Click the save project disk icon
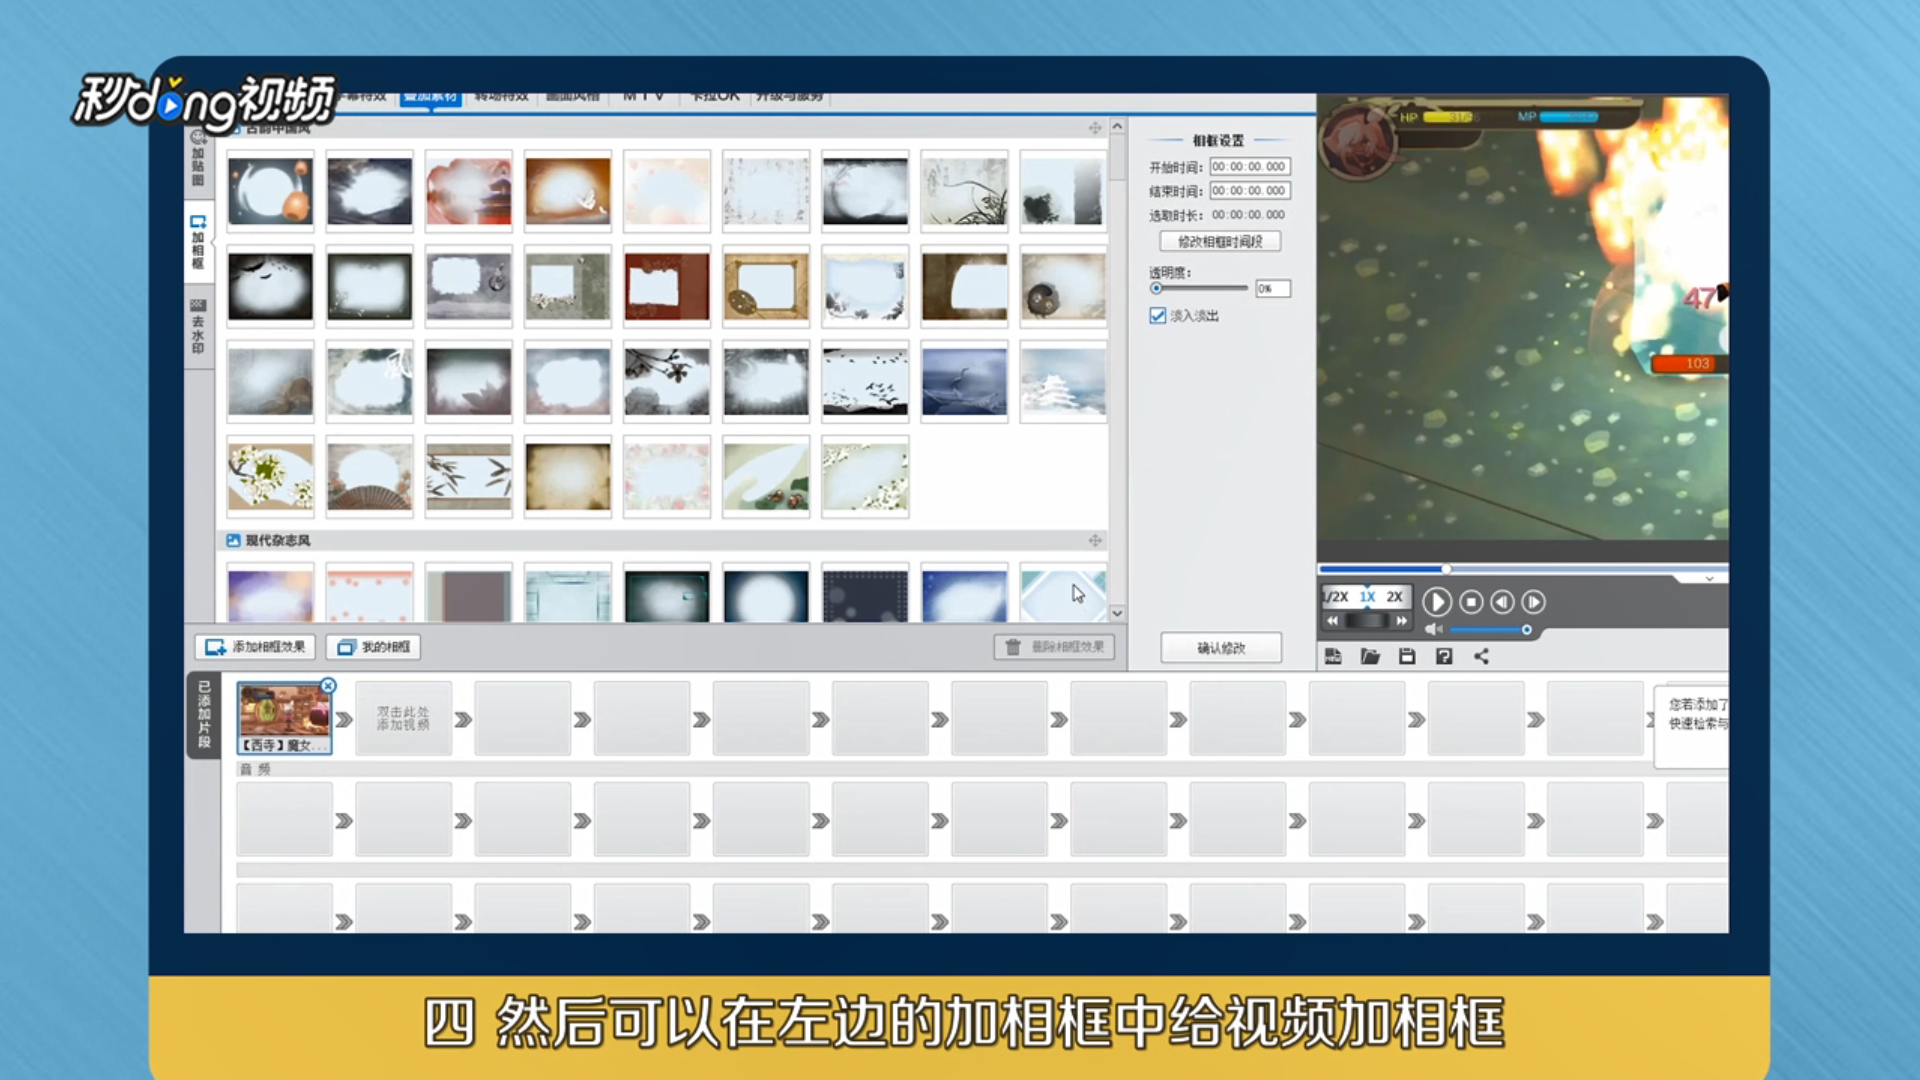The height and width of the screenshot is (1080, 1920). click(1407, 657)
